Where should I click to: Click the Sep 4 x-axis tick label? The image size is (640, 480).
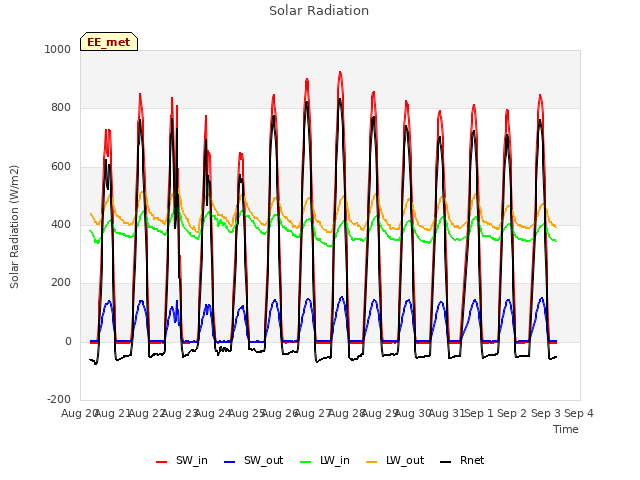click(579, 413)
